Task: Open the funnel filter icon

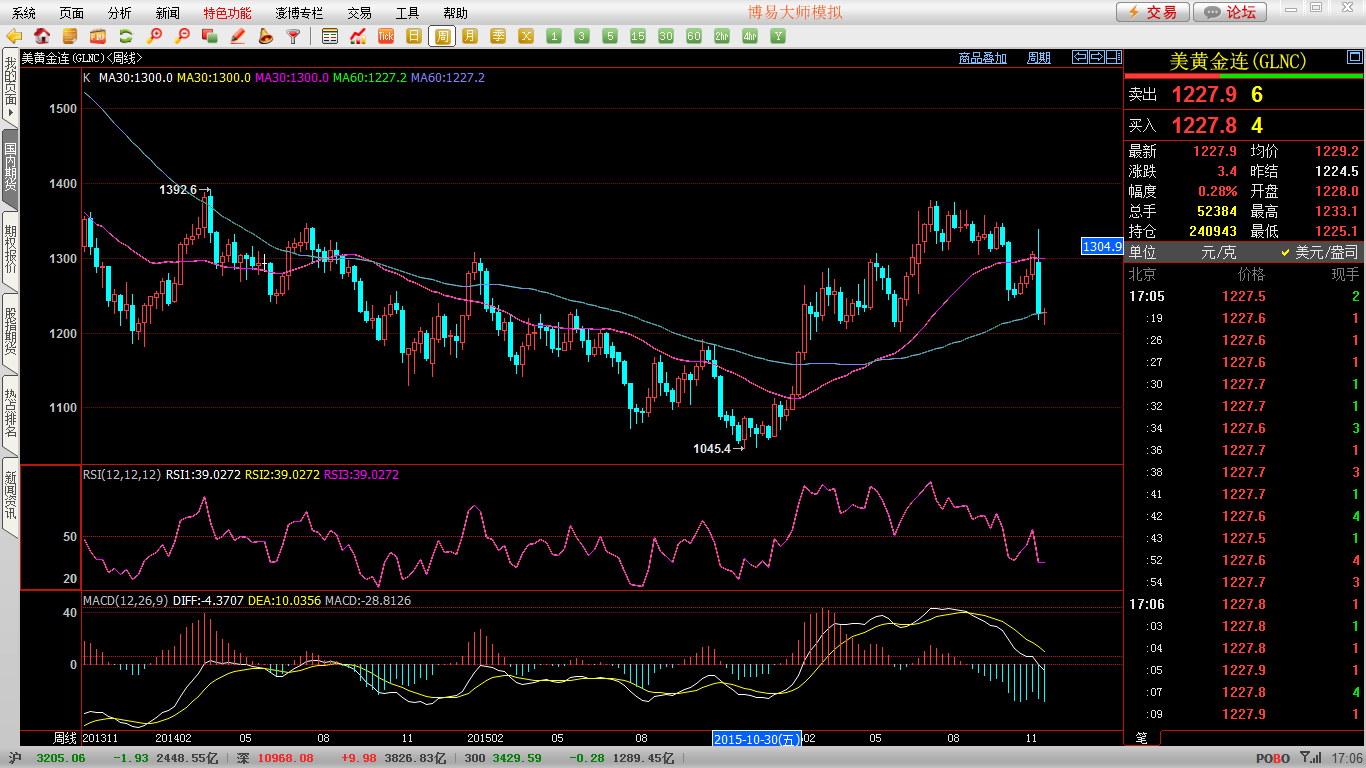Action: pos(293,36)
